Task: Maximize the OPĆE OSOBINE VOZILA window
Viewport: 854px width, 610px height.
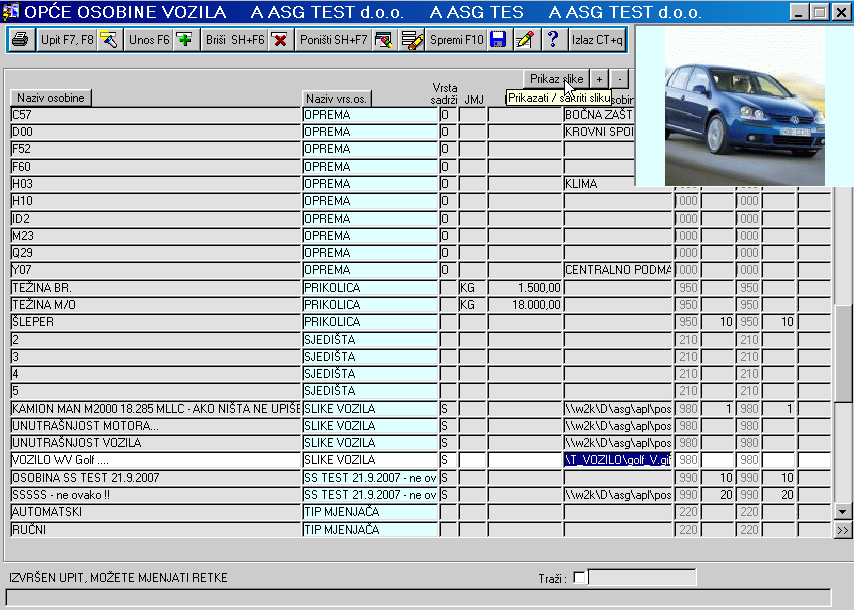Action: (x=820, y=12)
